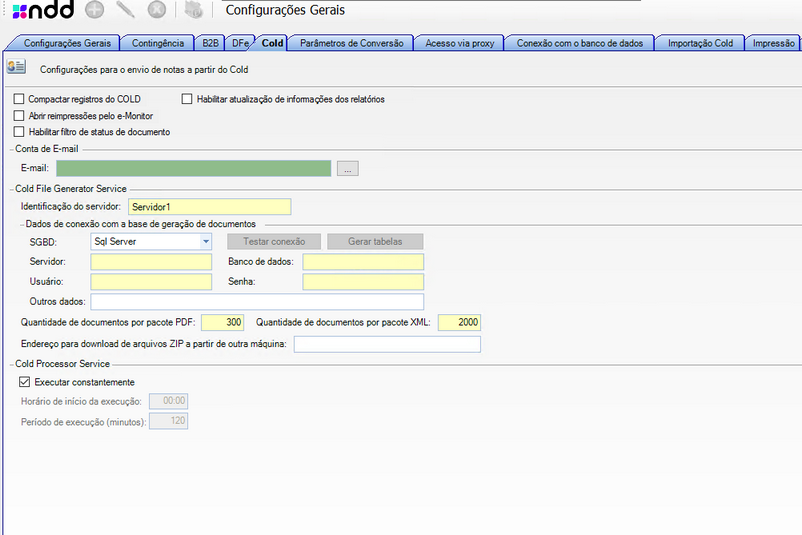Image resolution: width=802 pixels, height=535 pixels.
Task: Toggle Habilitar atualização de informações dos relatórios
Action: coord(187,99)
